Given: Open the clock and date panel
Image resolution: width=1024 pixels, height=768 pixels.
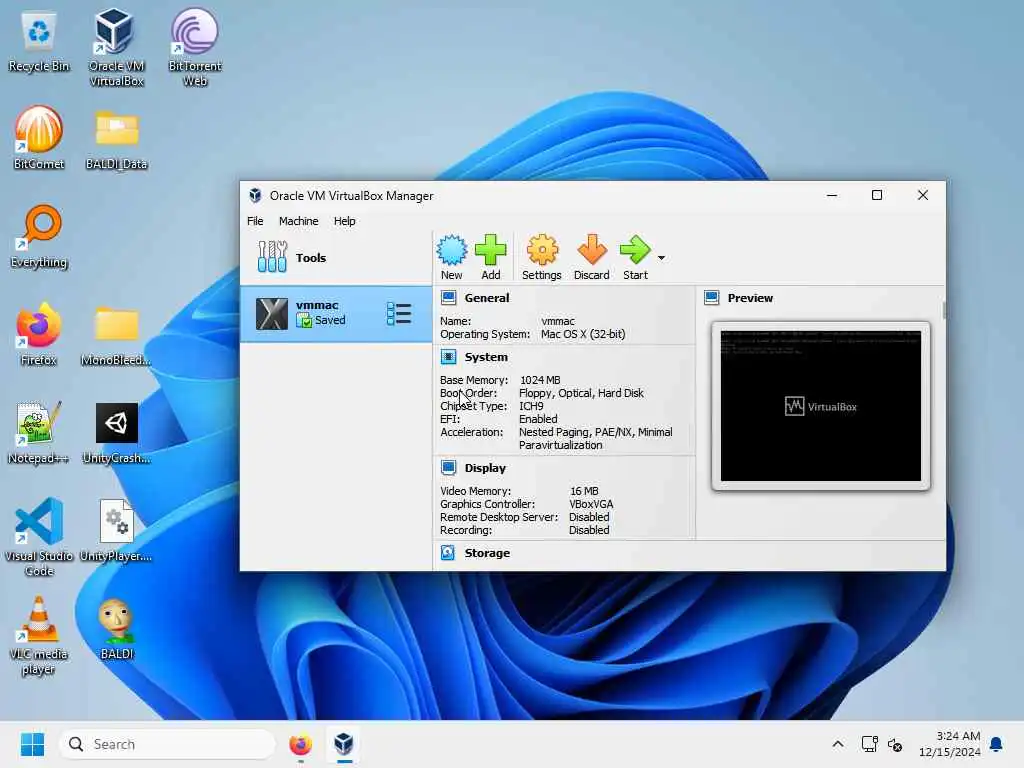Looking at the screenshot, I should (x=950, y=744).
